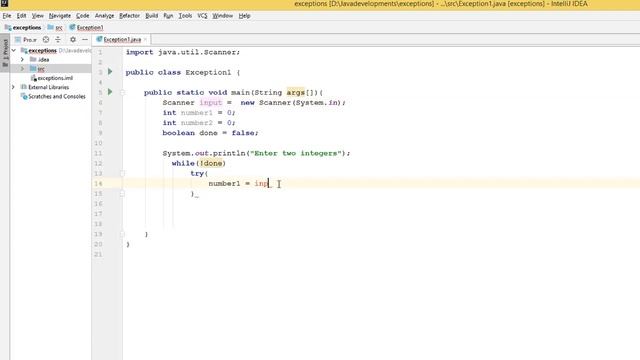Screen dimensions: 640x360
Task: Select exceptions.iml file in tree
Action: (51, 78)
